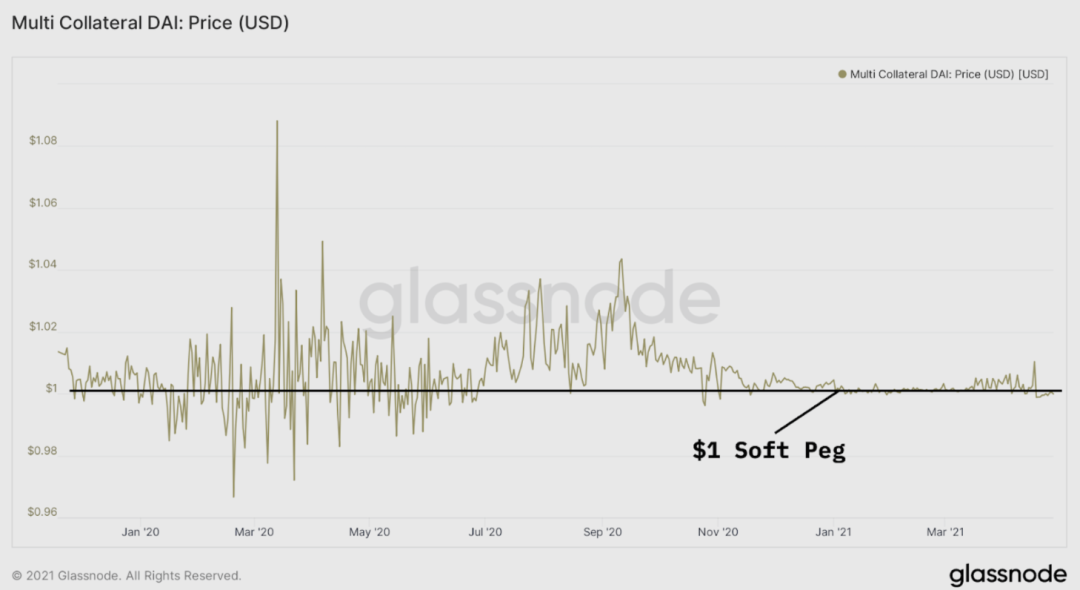The image size is (1080, 590).
Task: Select the Mar '21 x-axis tick
Action: click(945, 532)
